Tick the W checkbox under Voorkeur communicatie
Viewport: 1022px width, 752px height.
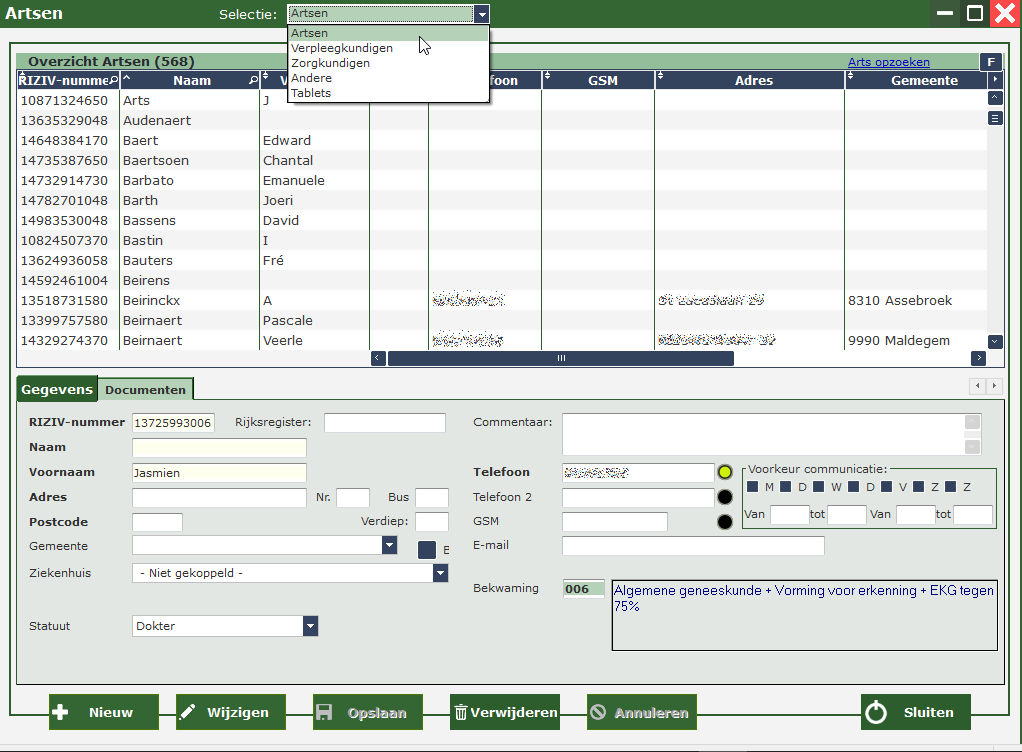coord(819,487)
